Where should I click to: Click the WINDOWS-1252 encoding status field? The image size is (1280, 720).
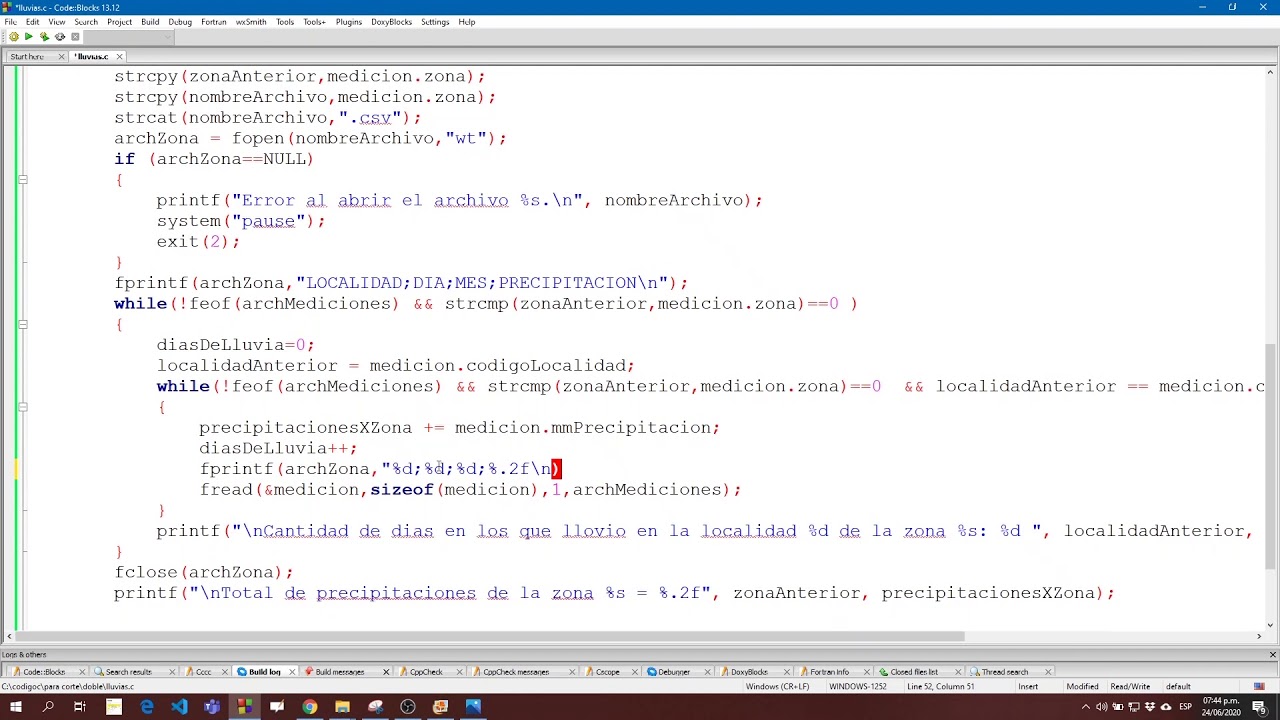[865, 687]
